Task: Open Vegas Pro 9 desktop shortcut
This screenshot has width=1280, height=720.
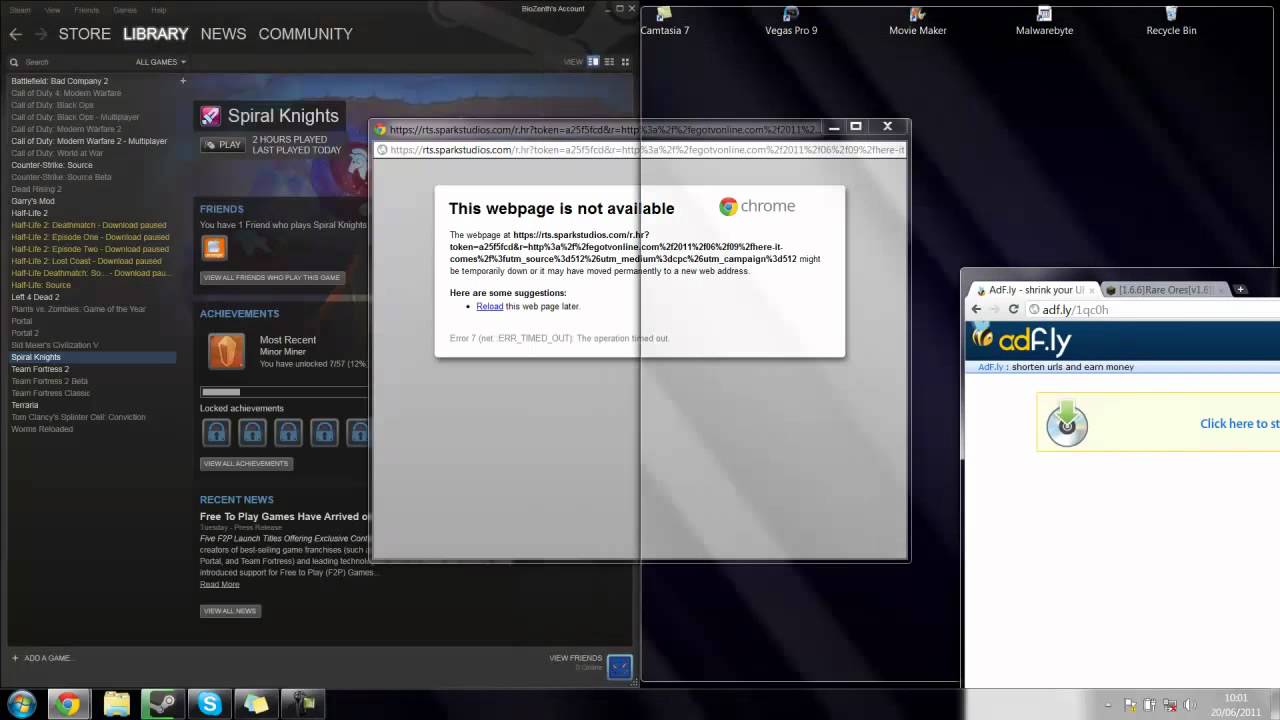Action: click(791, 22)
